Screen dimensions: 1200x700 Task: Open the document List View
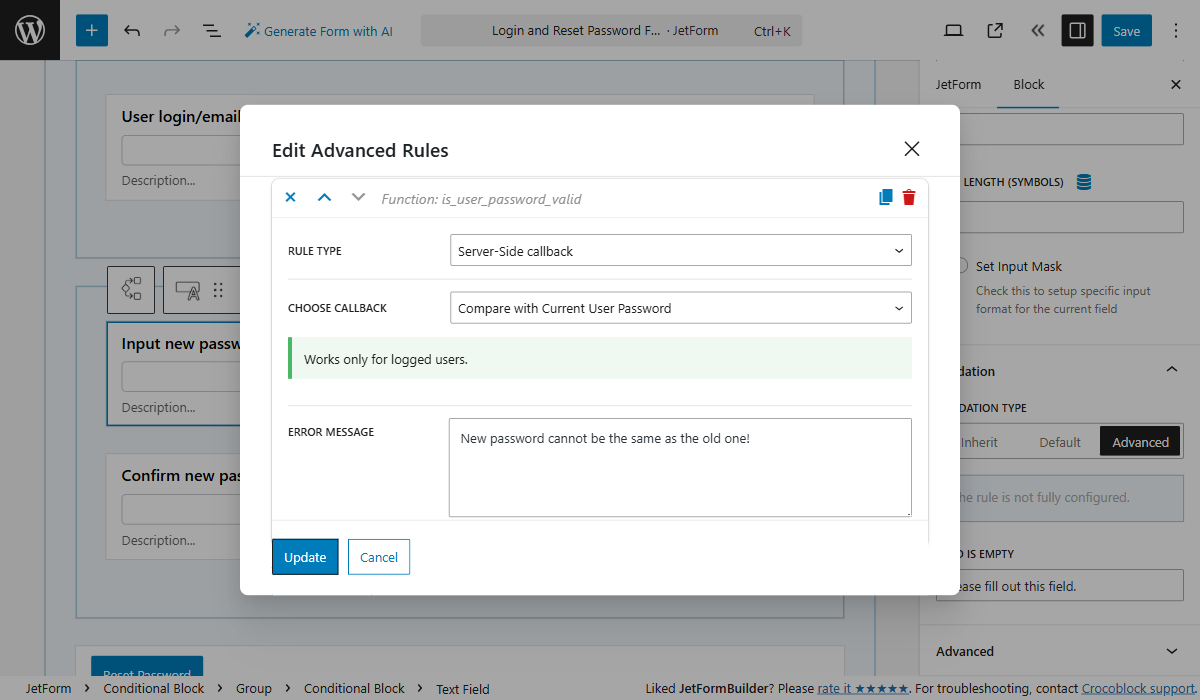click(211, 30)
